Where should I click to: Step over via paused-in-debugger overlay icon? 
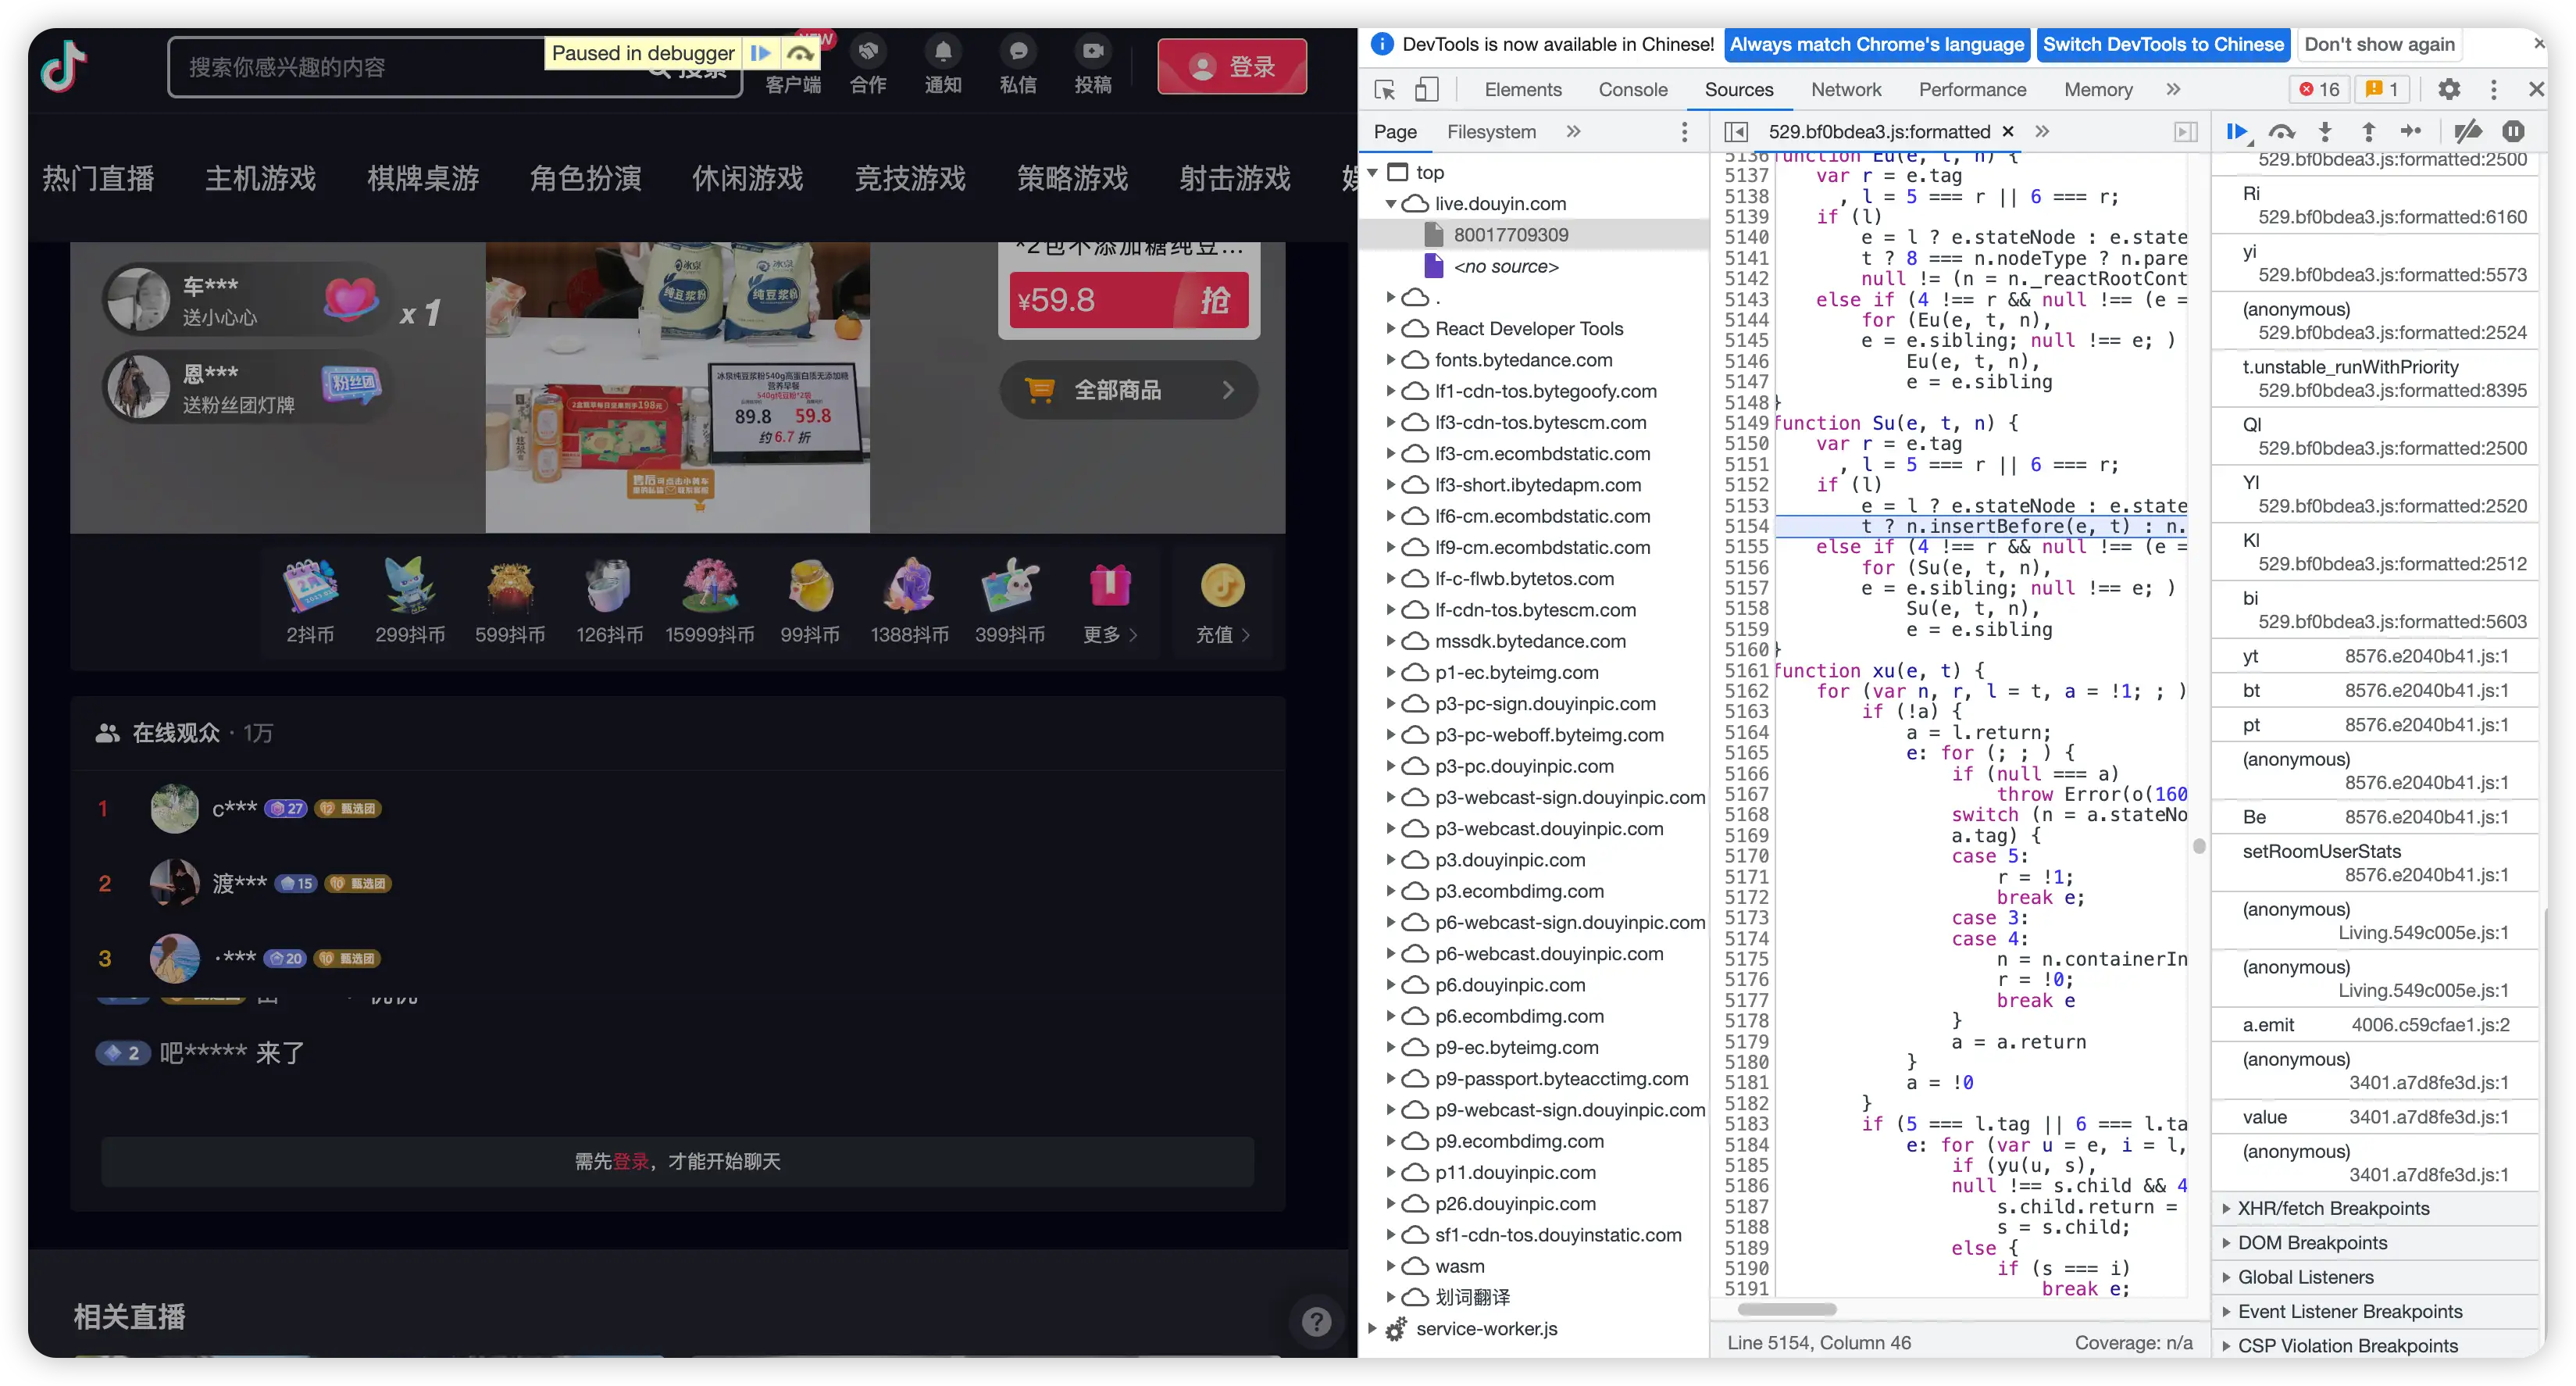coord(799,53)
